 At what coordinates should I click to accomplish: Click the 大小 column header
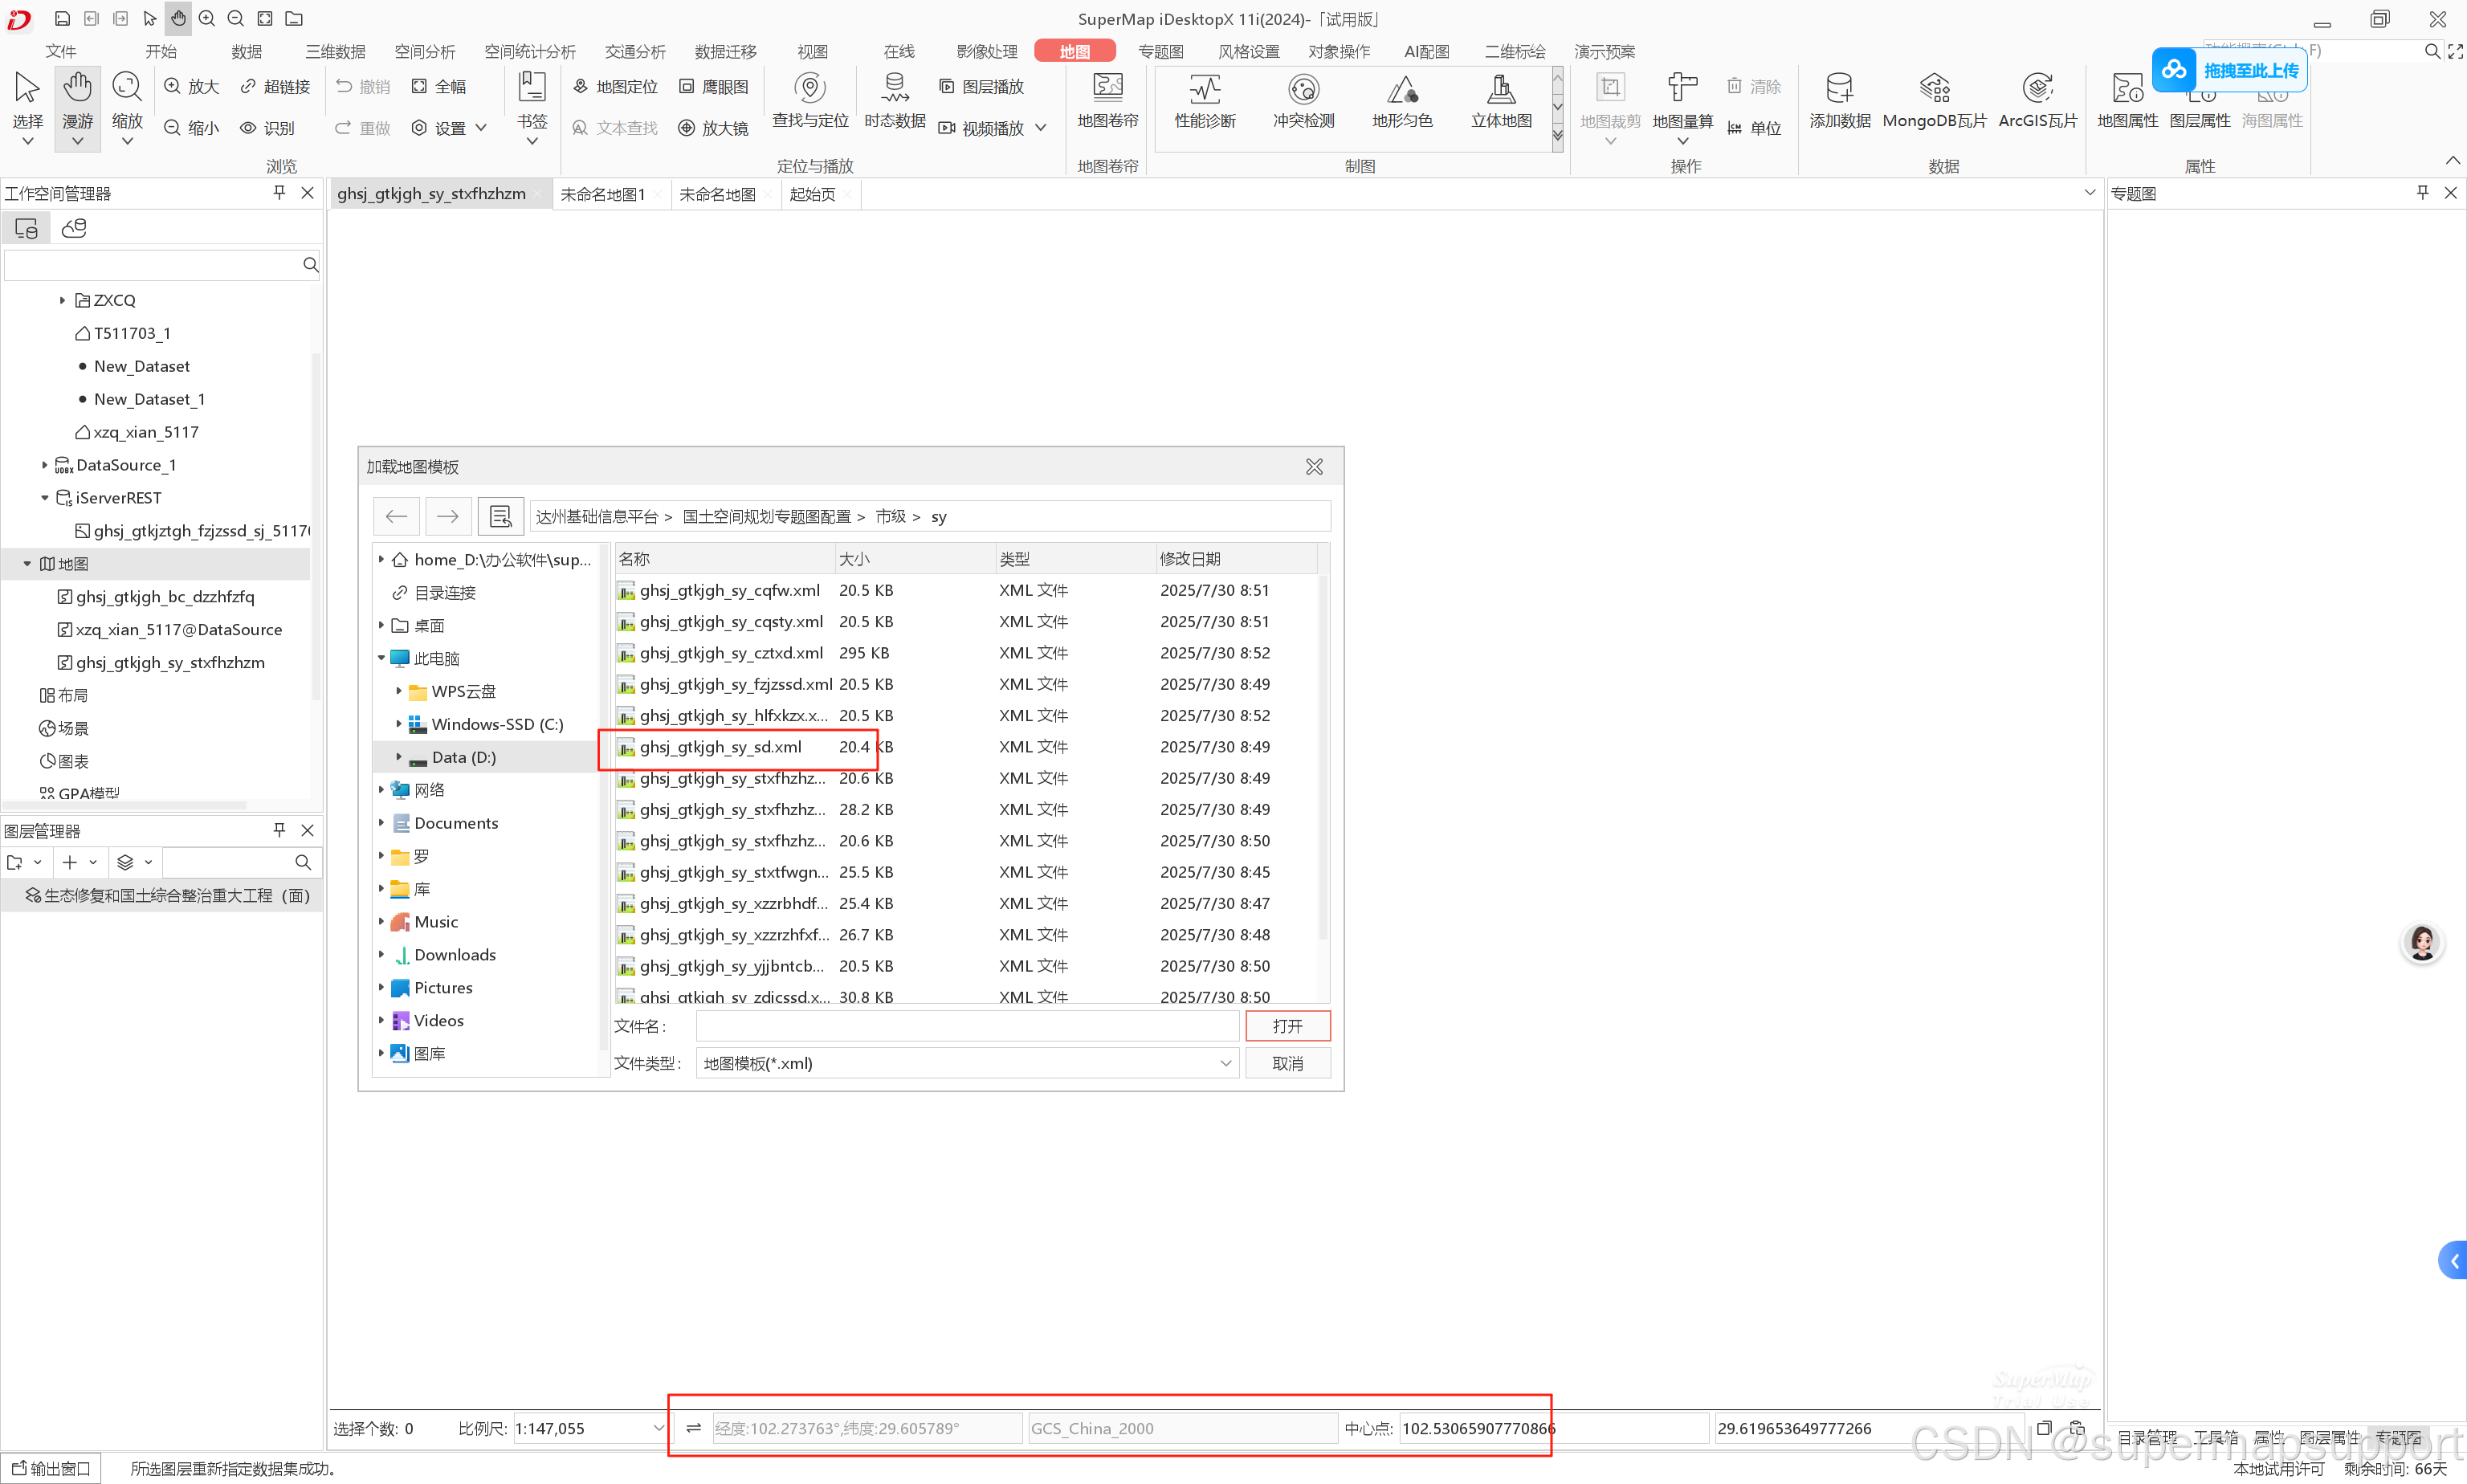(x=915, y=558)
